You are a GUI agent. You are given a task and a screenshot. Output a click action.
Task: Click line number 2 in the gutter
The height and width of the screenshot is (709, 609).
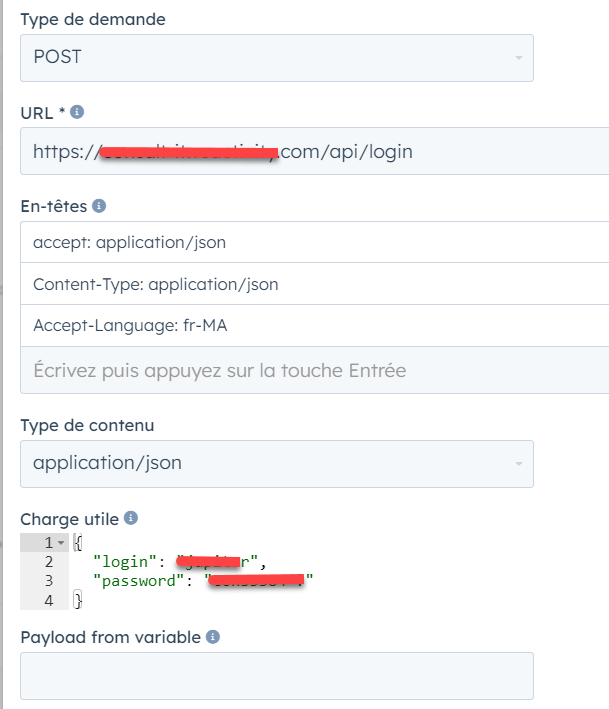point(48,562)
